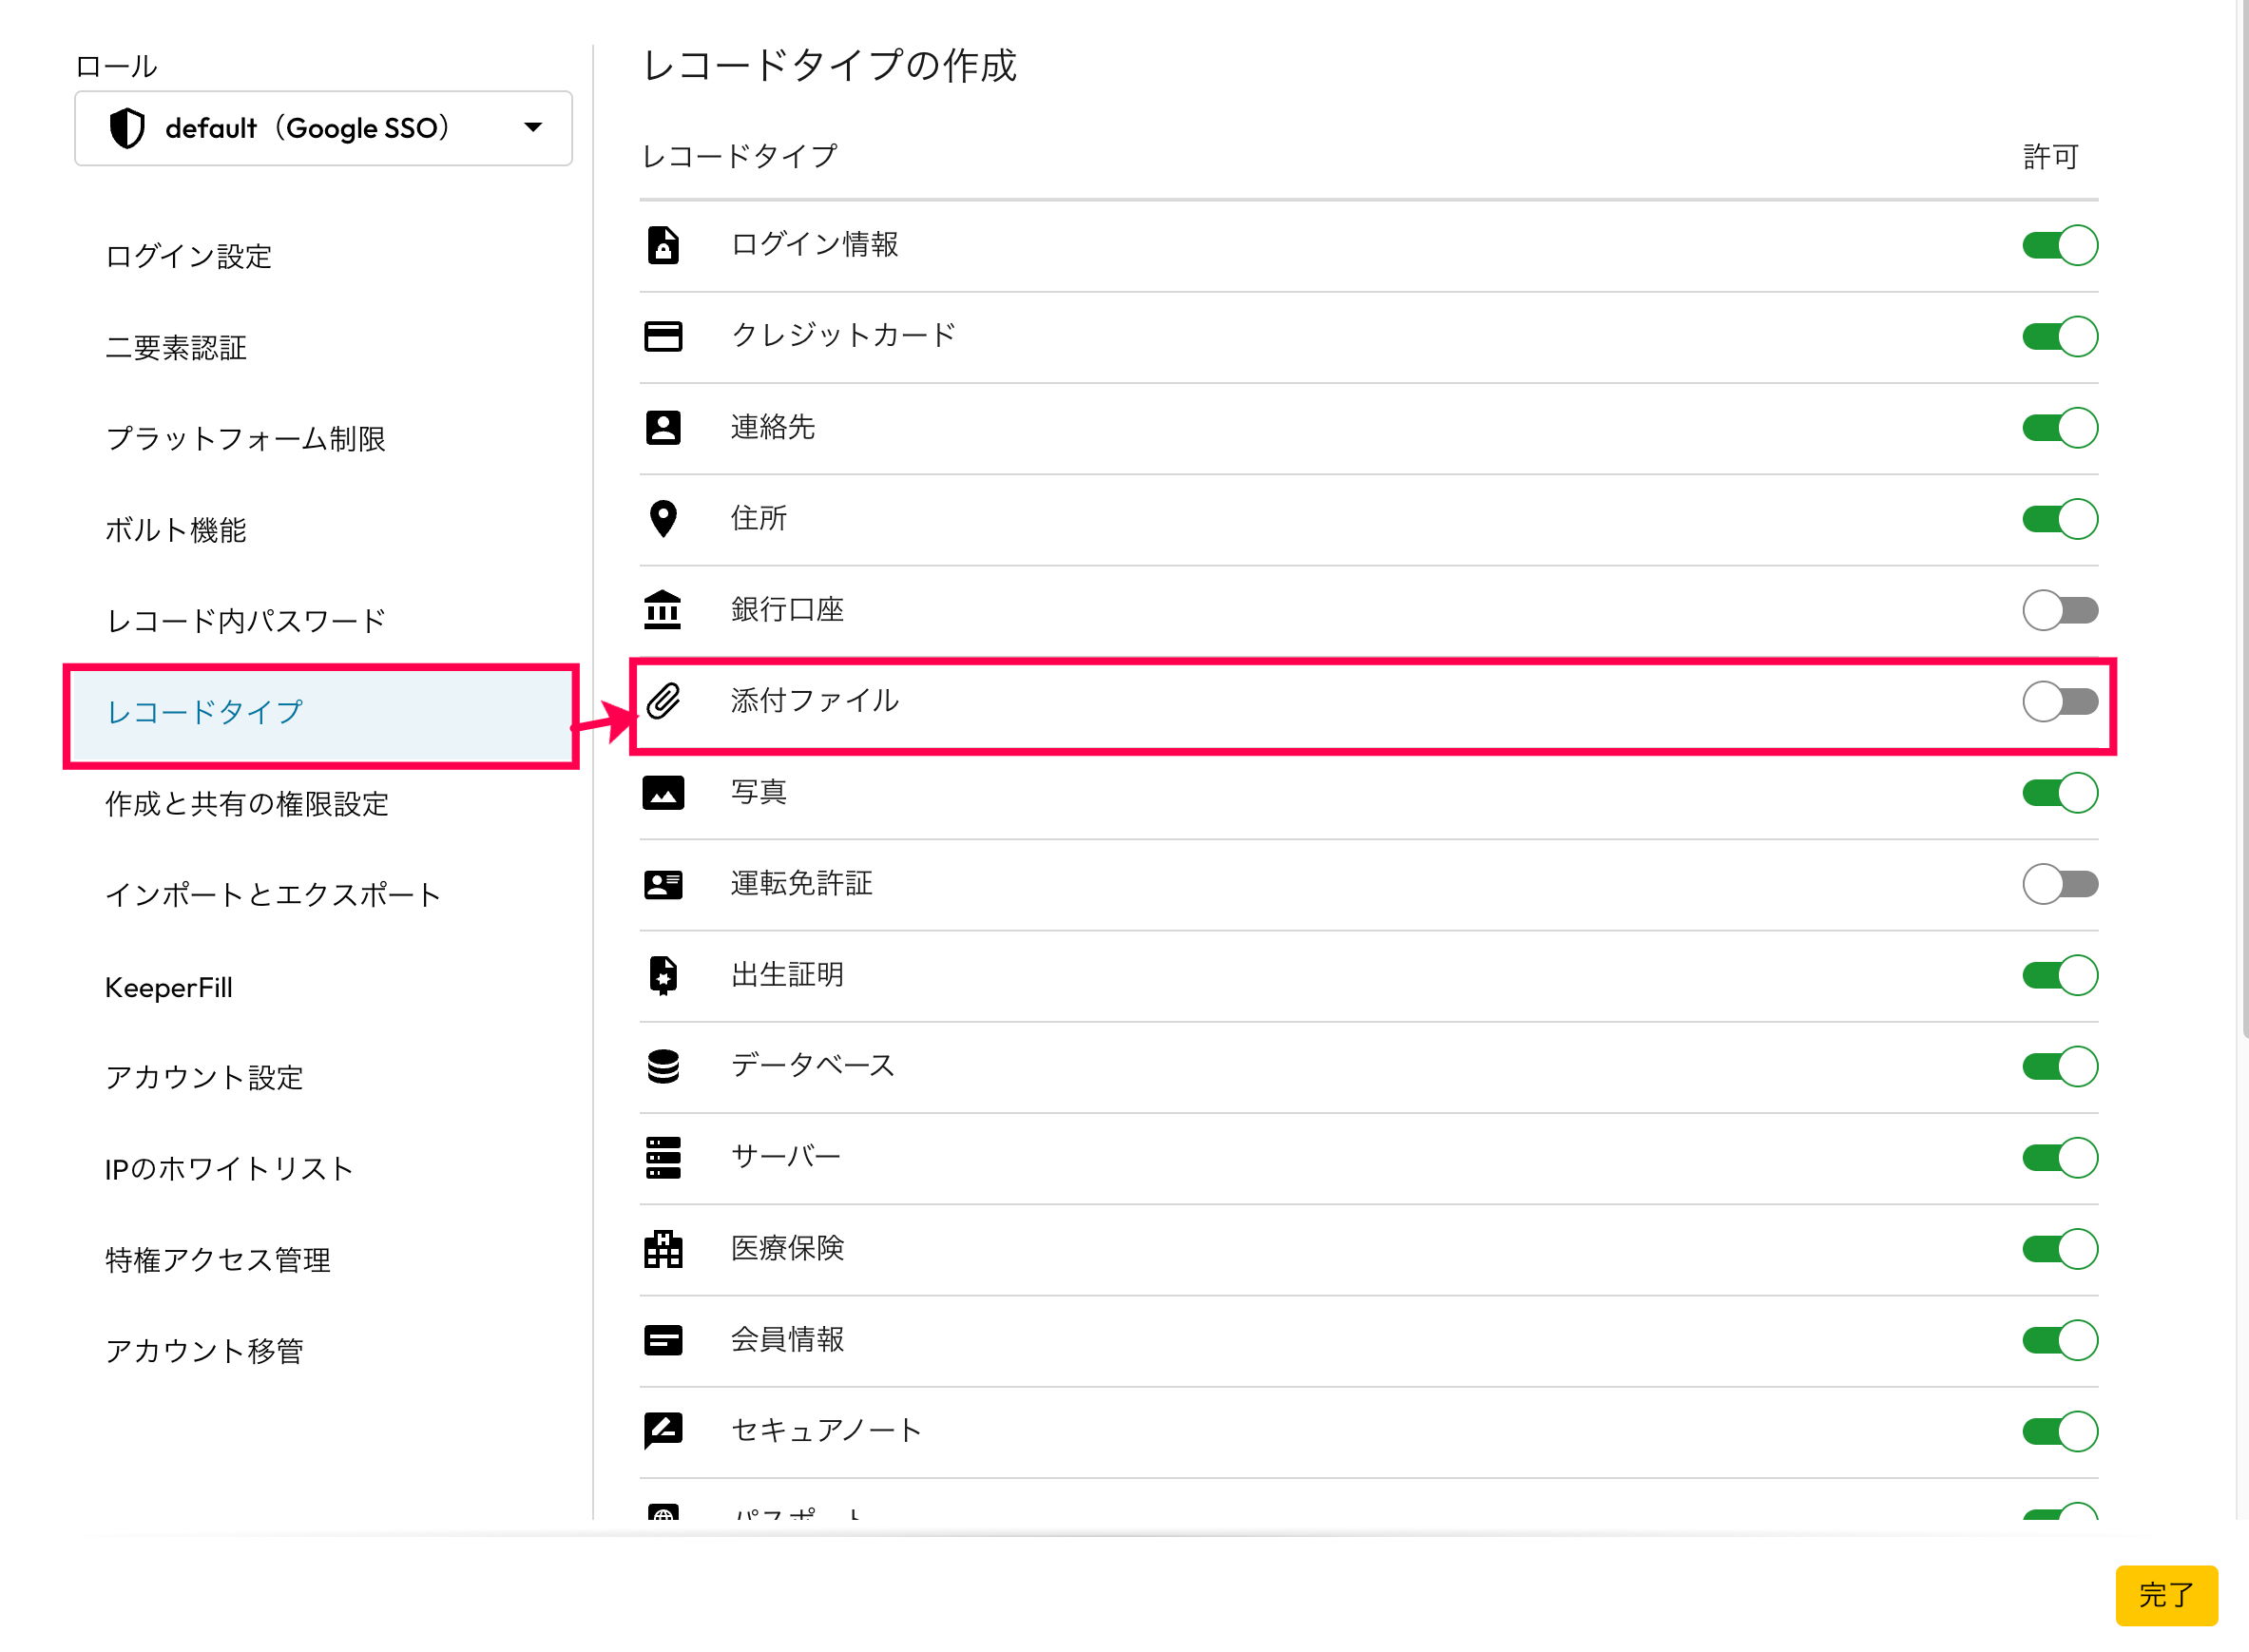Click the yellow 完了 button
Screen dimensions: 2249x1652
(x=2166, y=1594)
